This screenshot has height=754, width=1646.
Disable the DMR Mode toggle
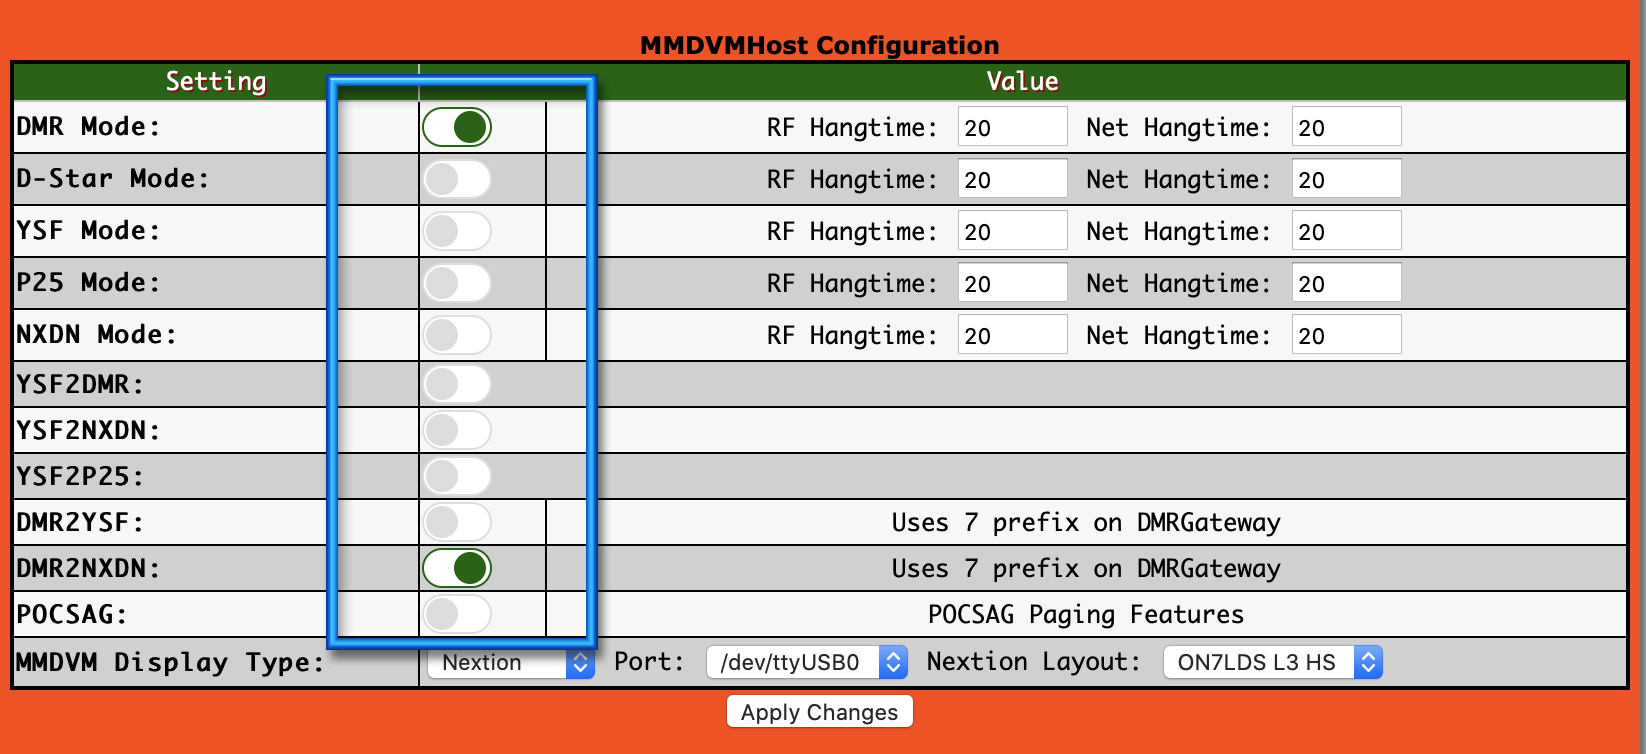(x=457, y=127)
